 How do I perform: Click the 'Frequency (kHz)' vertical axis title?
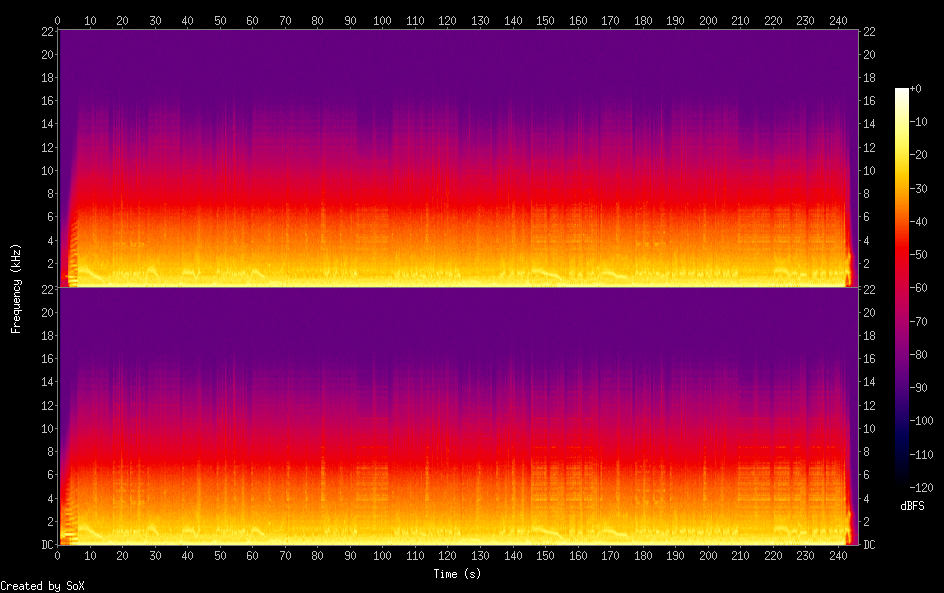(x=16, y=288)
